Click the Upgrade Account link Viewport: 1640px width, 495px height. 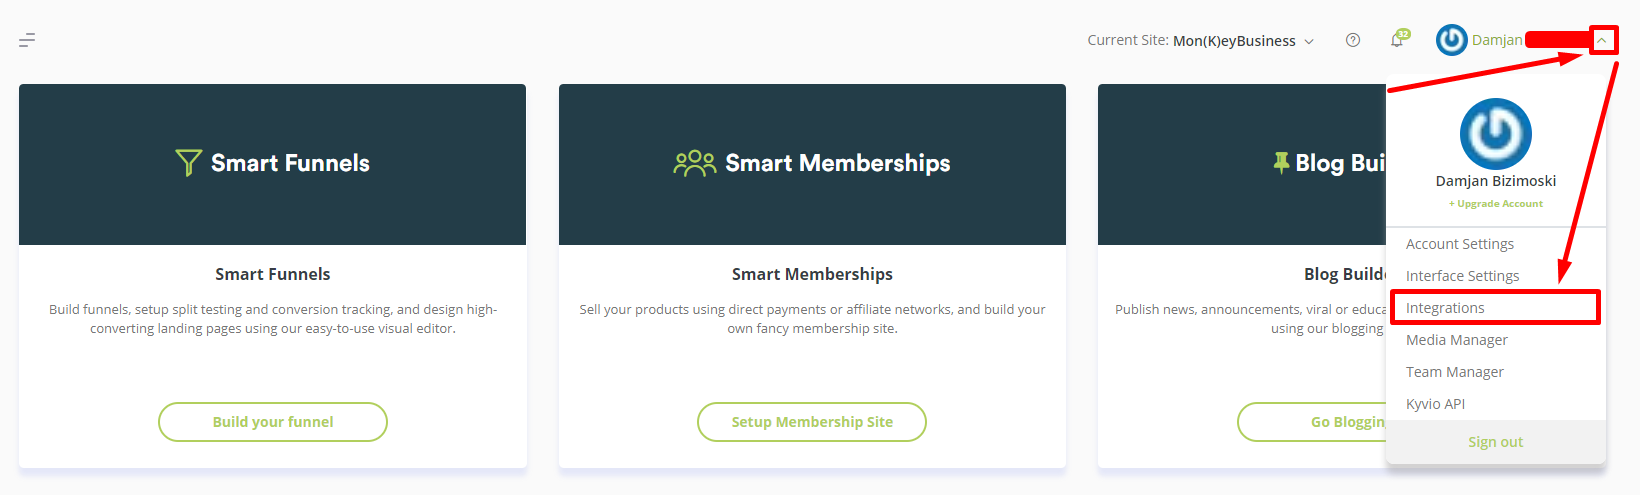pos(1496,204)
